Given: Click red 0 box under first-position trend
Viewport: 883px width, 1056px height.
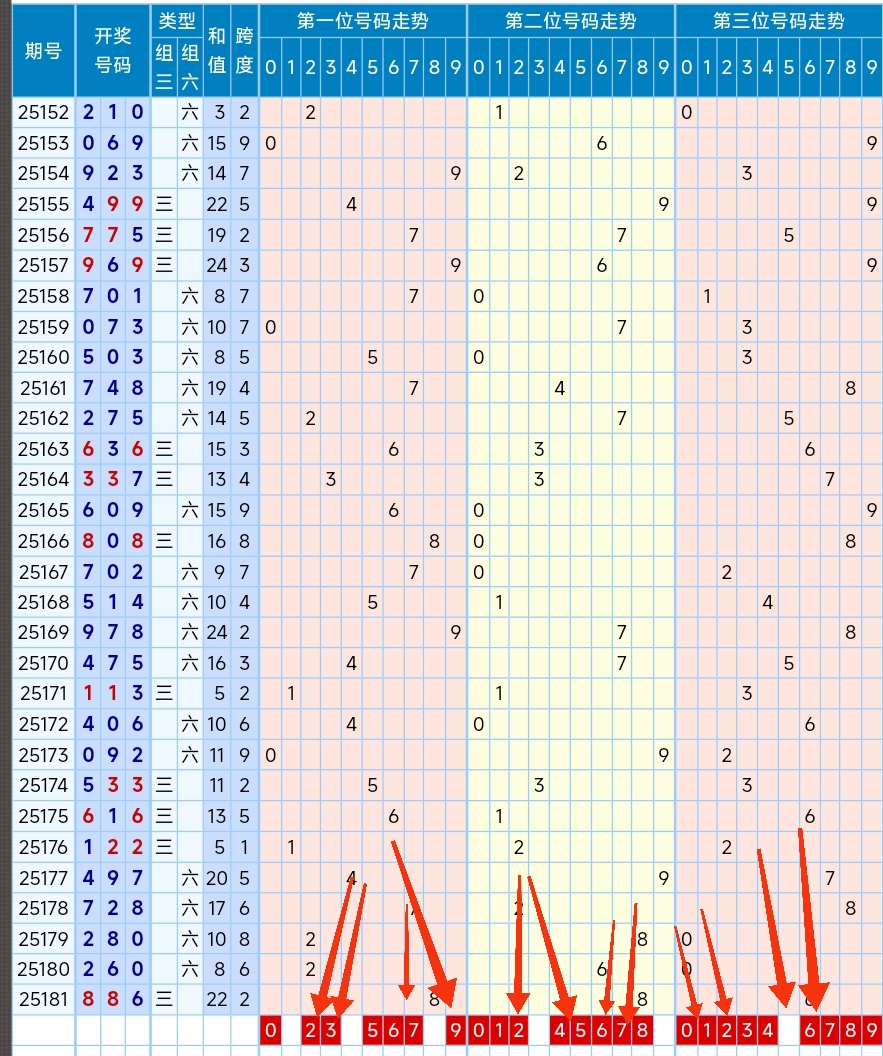Looking at the screenshot, I should coord(270,1030).
